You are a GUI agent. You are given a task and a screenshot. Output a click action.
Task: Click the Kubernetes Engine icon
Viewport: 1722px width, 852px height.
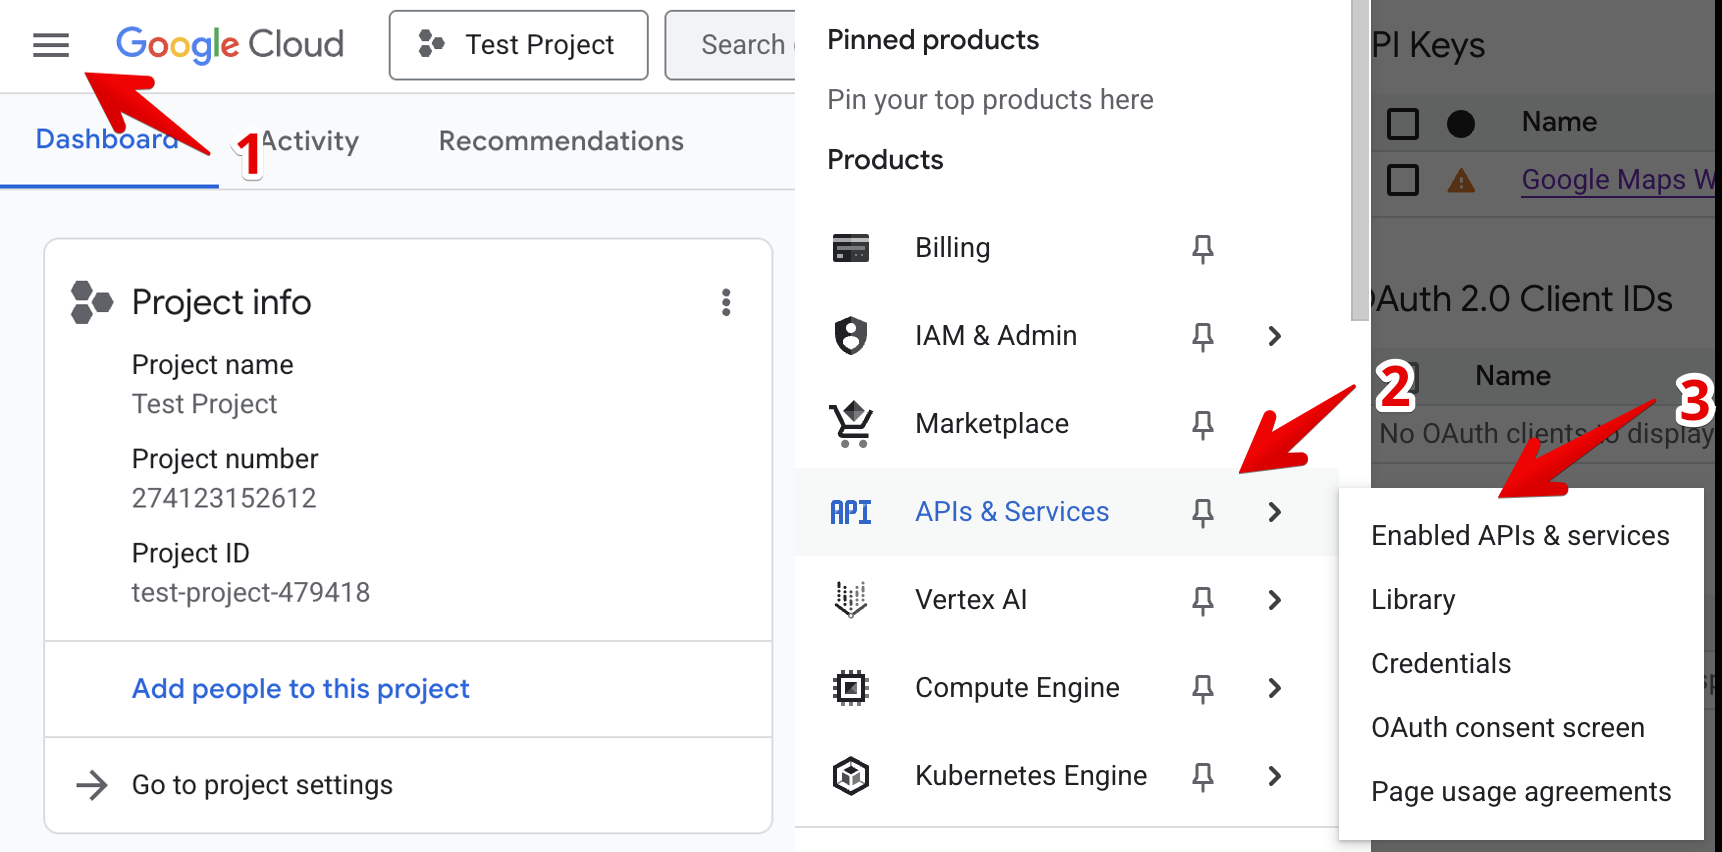(x=851, y=776)
